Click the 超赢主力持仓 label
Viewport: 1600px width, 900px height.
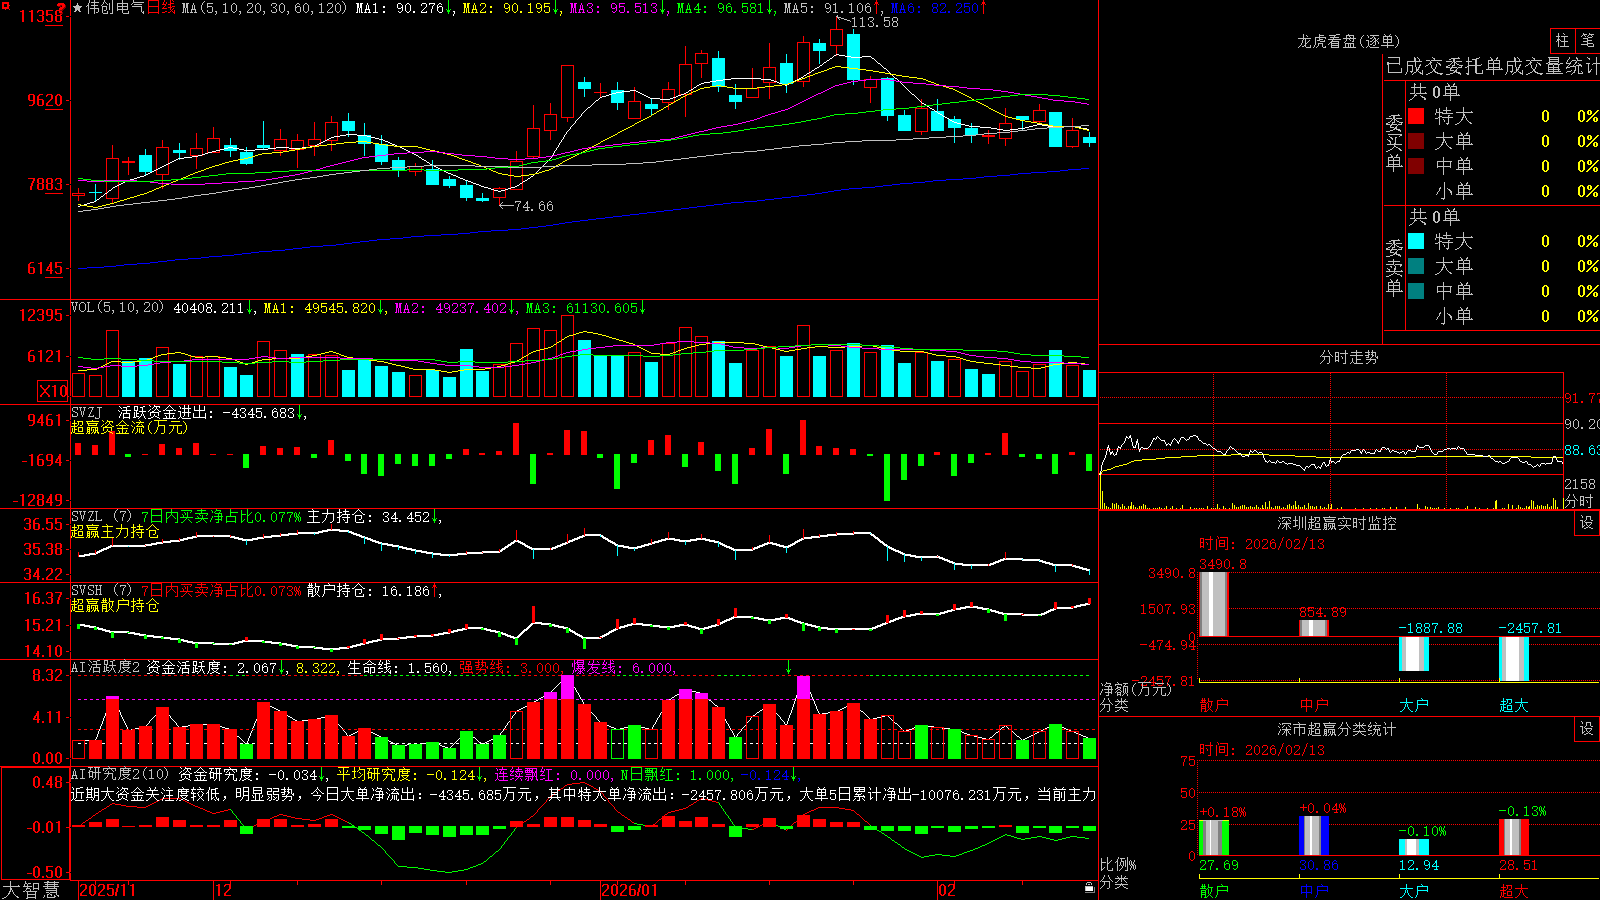point(115,531)
